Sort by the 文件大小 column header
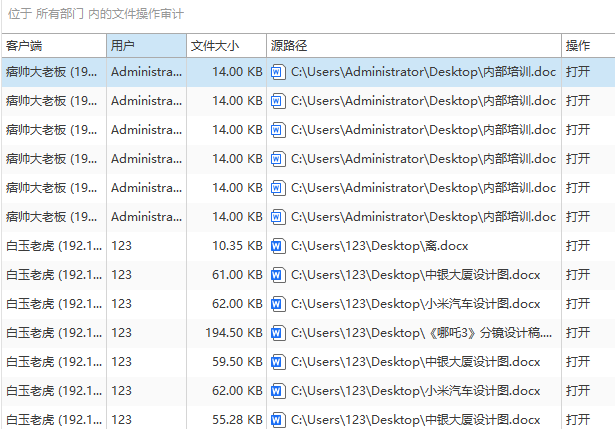The height and width of the screenshot is (429, 615). [226, 46]
